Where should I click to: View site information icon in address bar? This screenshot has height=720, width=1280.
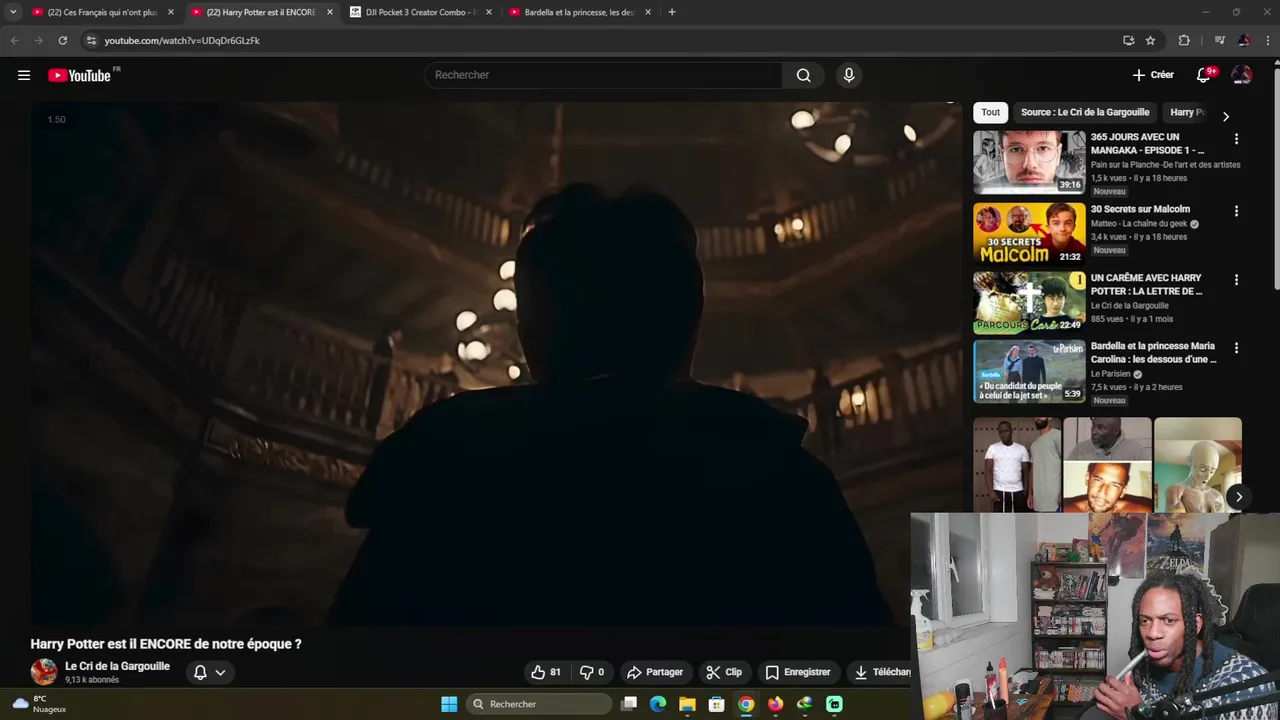(91, 40)
